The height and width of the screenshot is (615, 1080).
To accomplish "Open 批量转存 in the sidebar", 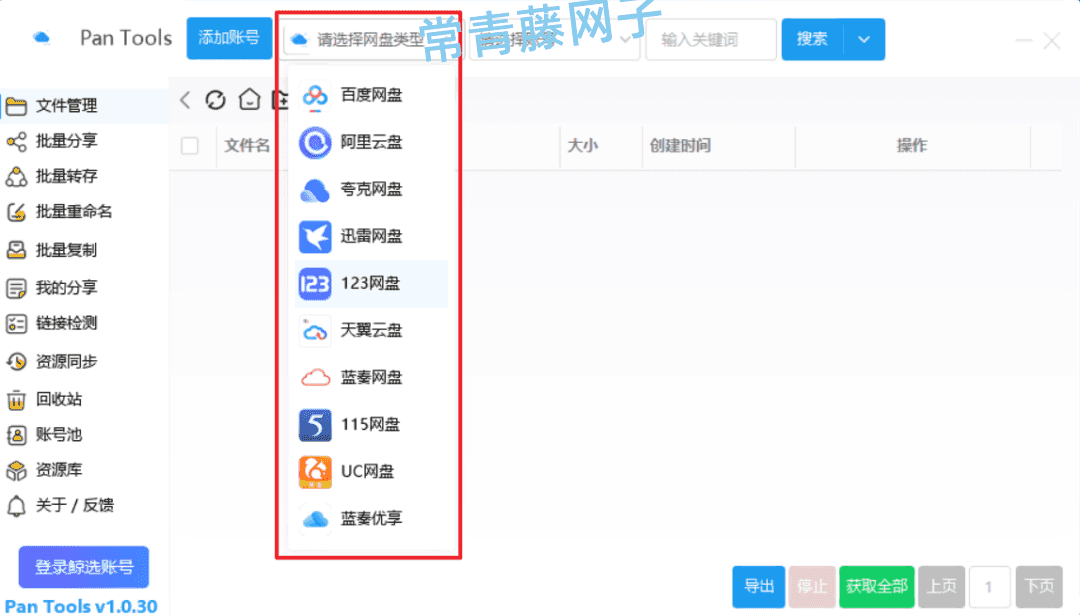I will 84,176.
